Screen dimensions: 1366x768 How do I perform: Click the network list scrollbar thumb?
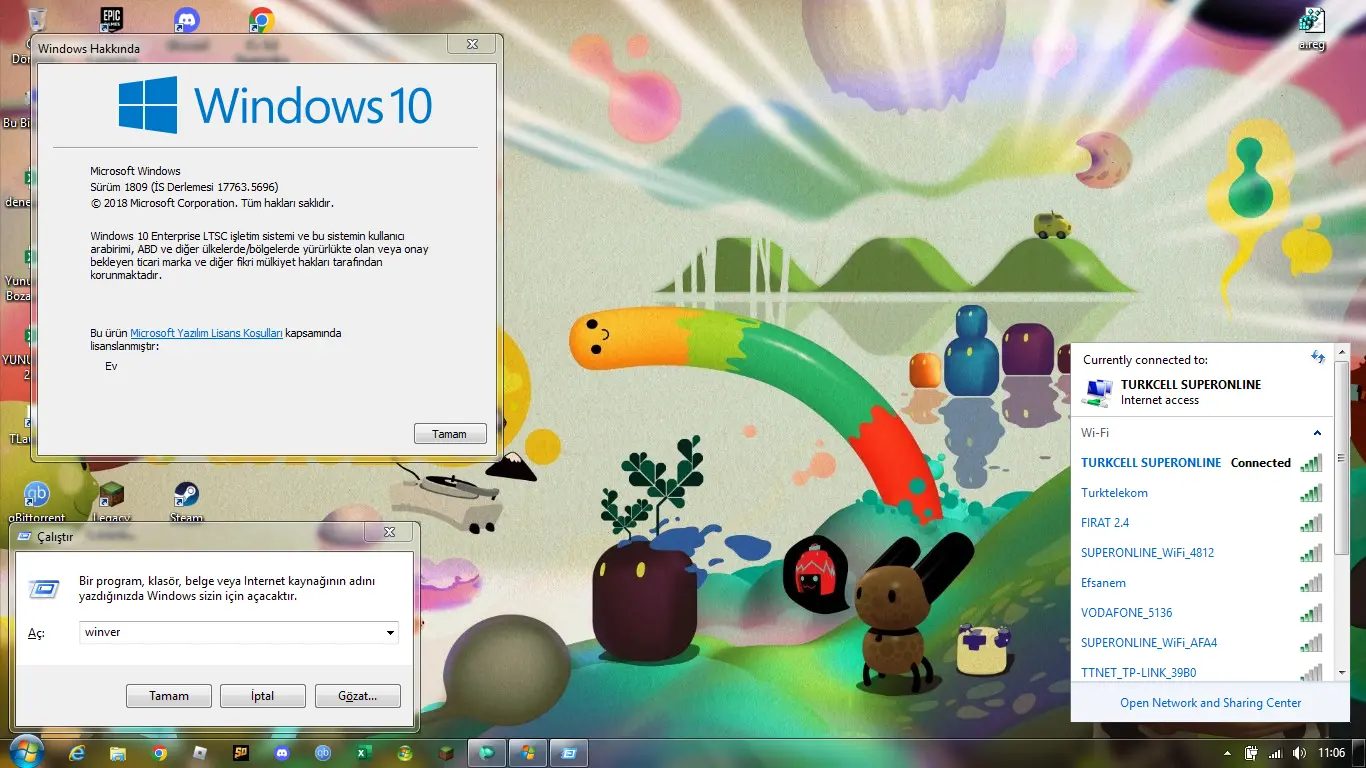1342,457
